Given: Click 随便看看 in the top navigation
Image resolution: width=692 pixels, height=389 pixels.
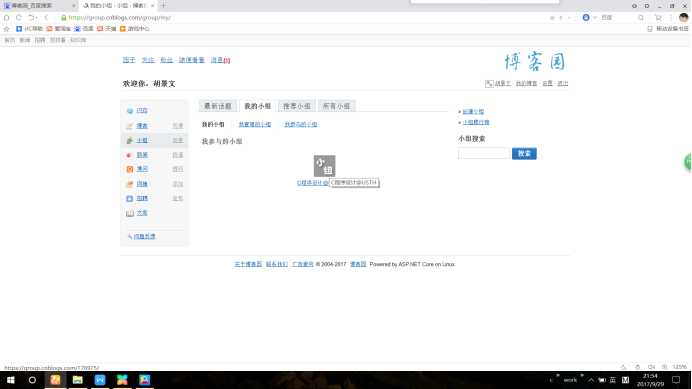Looking at the screenshot, I should (x=192, y=60).
